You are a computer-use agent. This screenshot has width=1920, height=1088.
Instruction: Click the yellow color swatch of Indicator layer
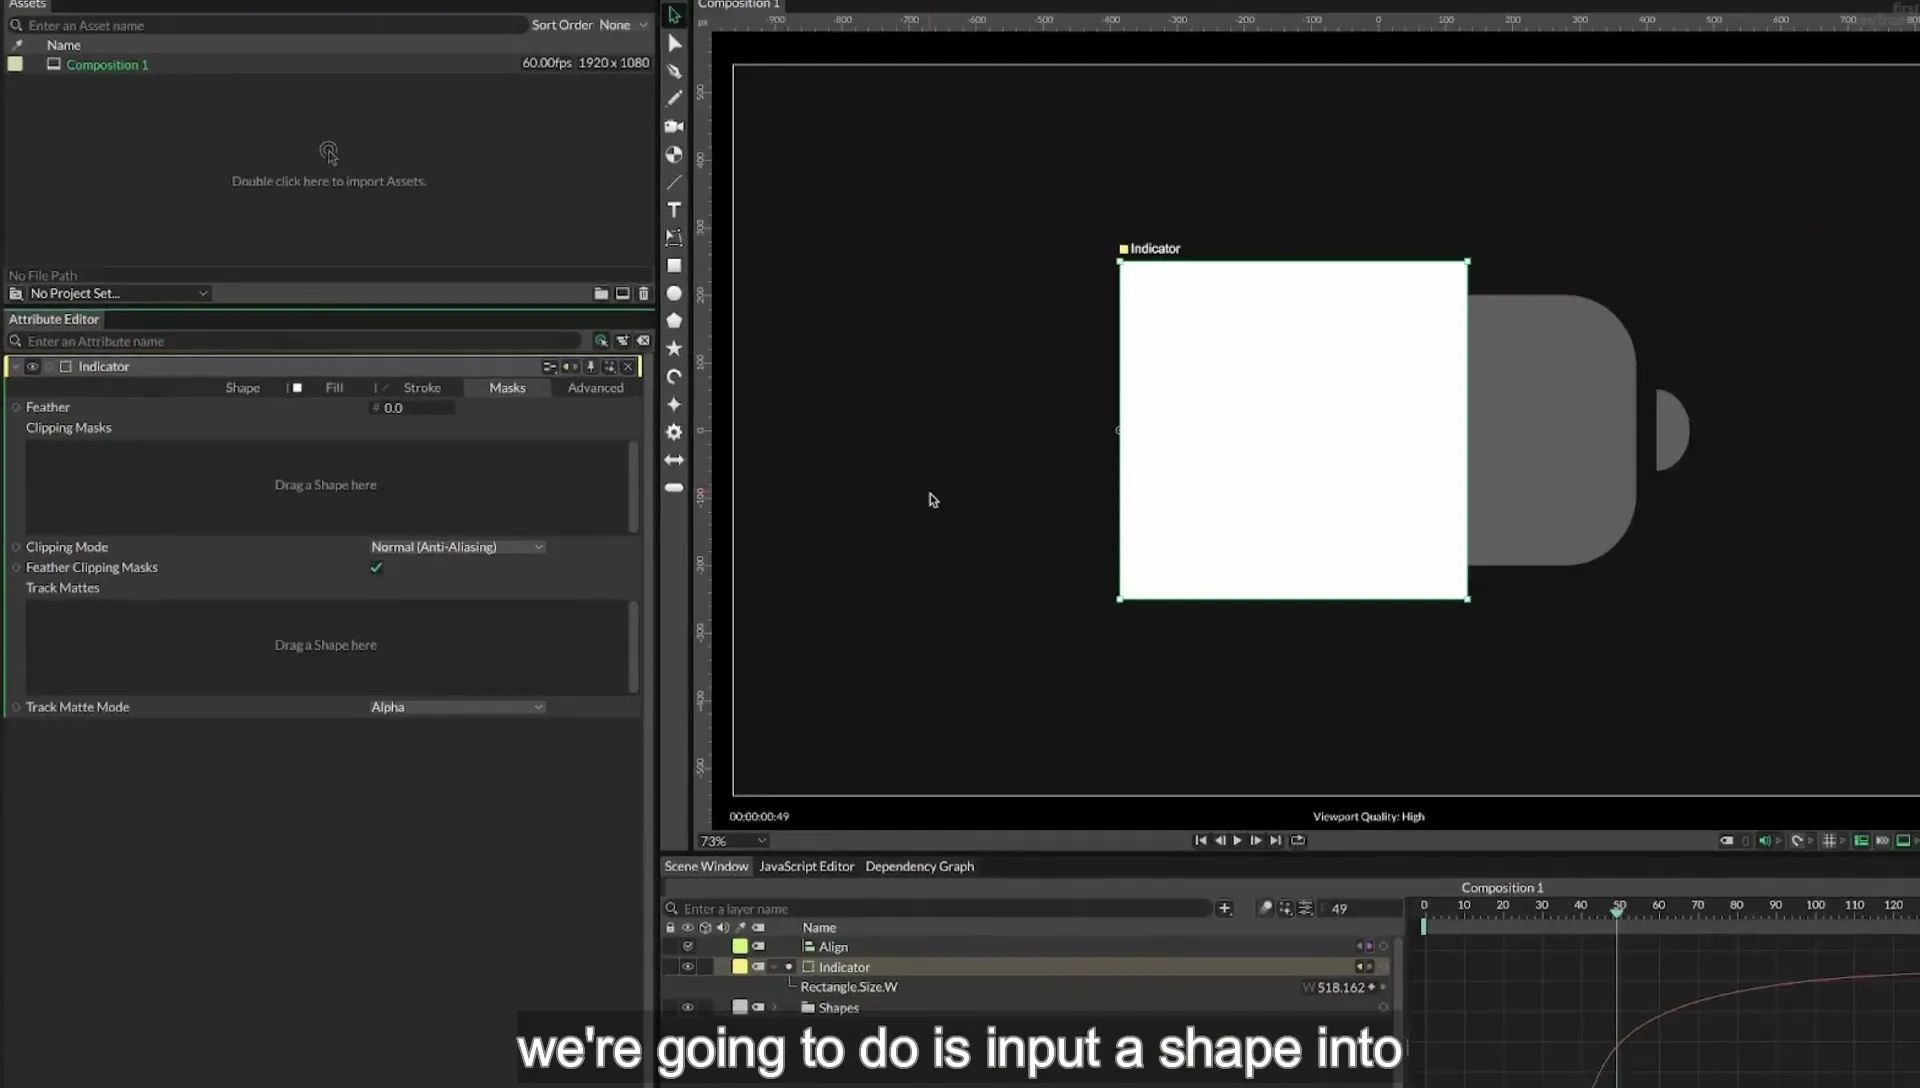(740, 967)
